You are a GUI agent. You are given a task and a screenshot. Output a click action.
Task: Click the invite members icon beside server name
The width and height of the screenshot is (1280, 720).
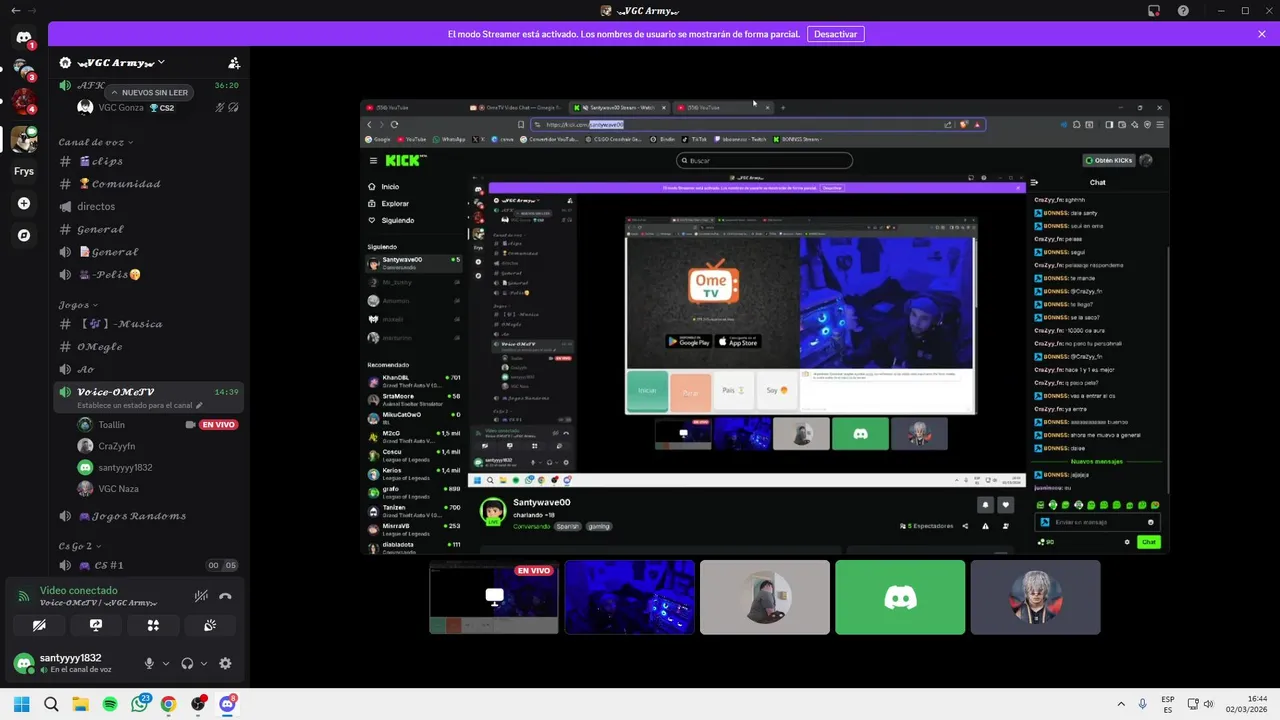pyautogui.click(x=233, y=63)
